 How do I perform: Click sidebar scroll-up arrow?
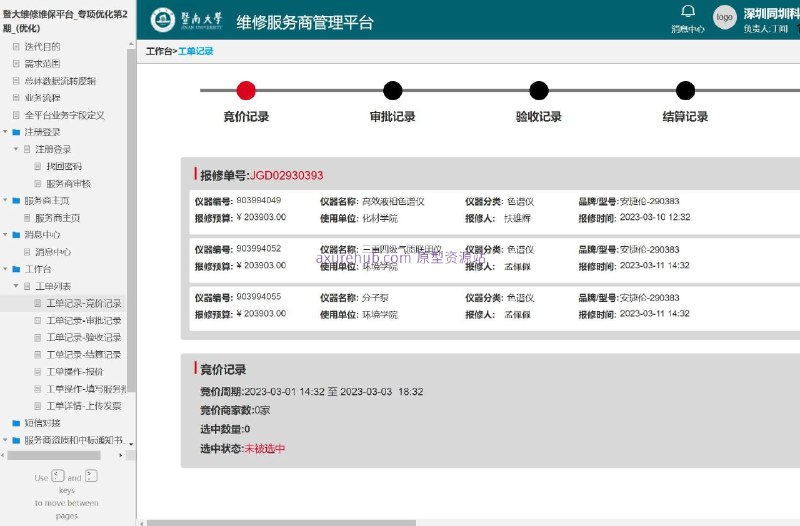coord(131,45)
